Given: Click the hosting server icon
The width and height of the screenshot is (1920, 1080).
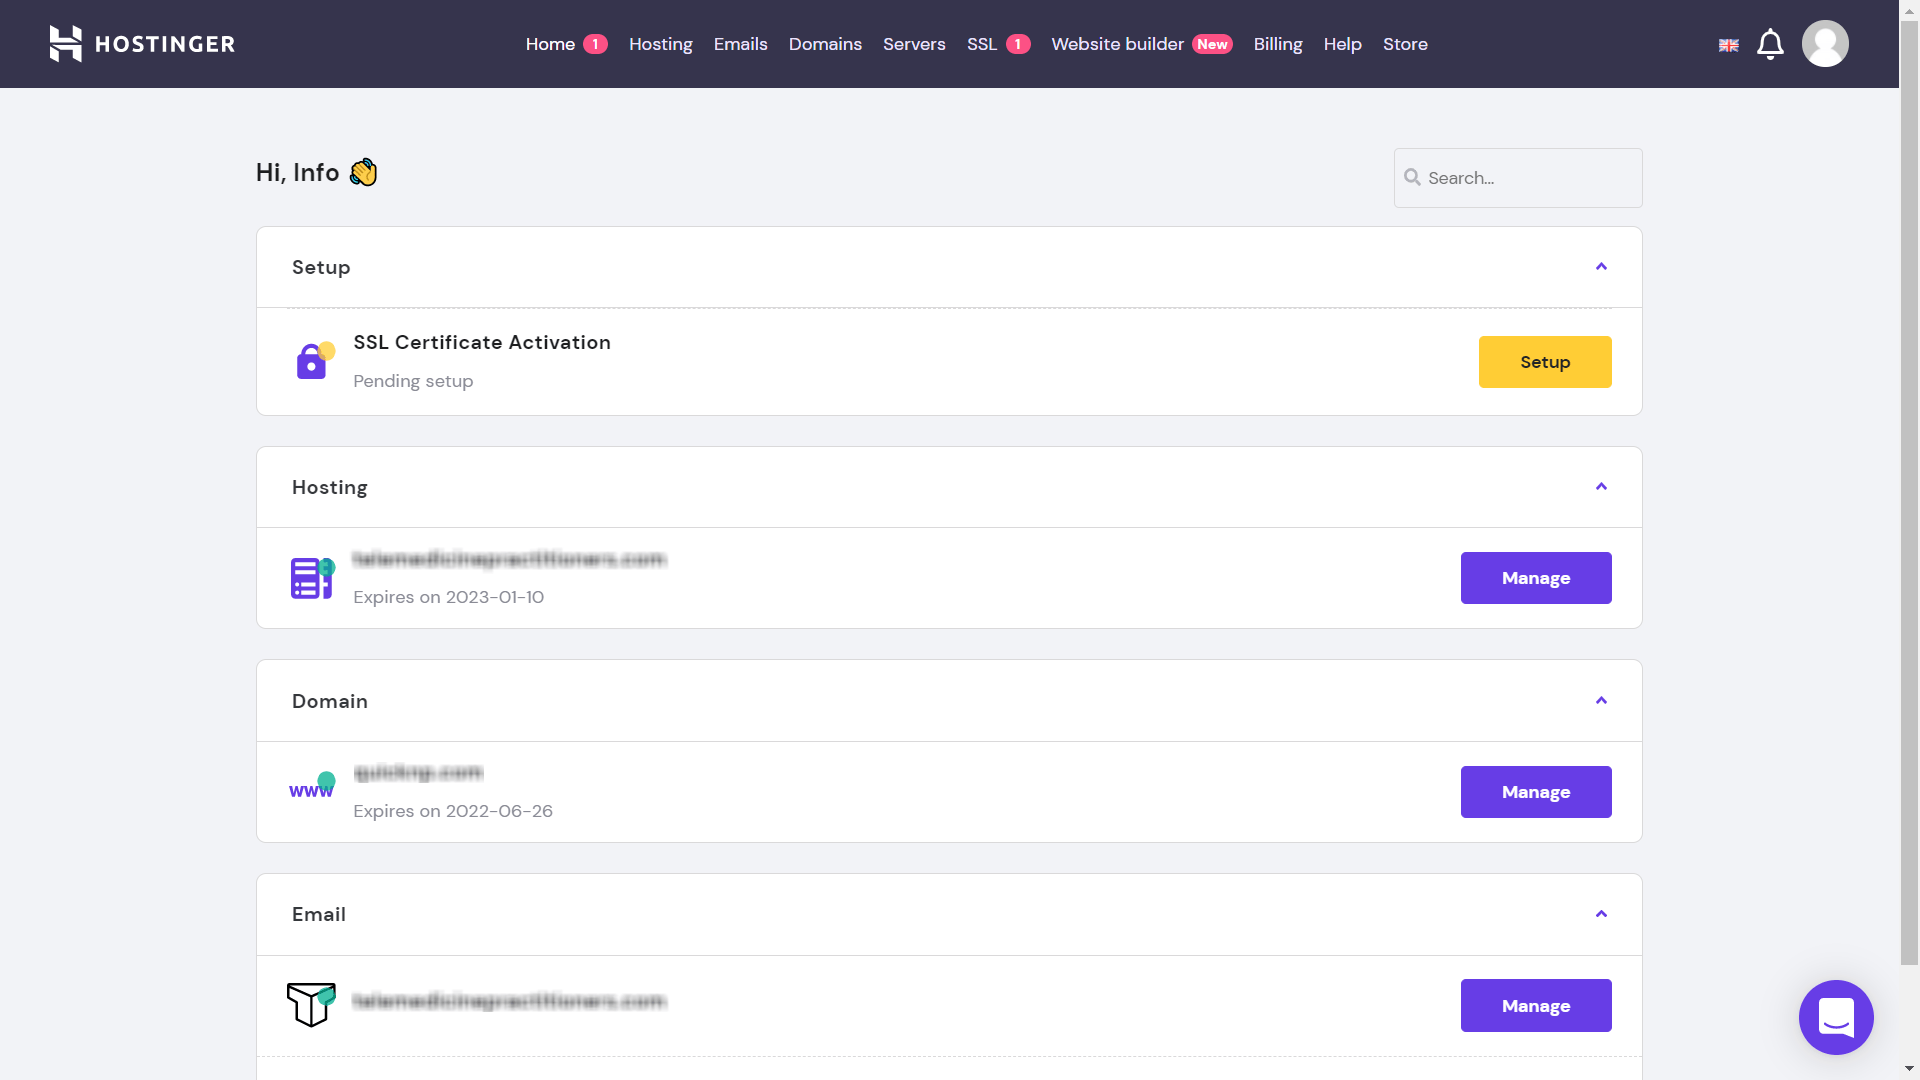Looking at the screenshot, I should coord(312,578).
